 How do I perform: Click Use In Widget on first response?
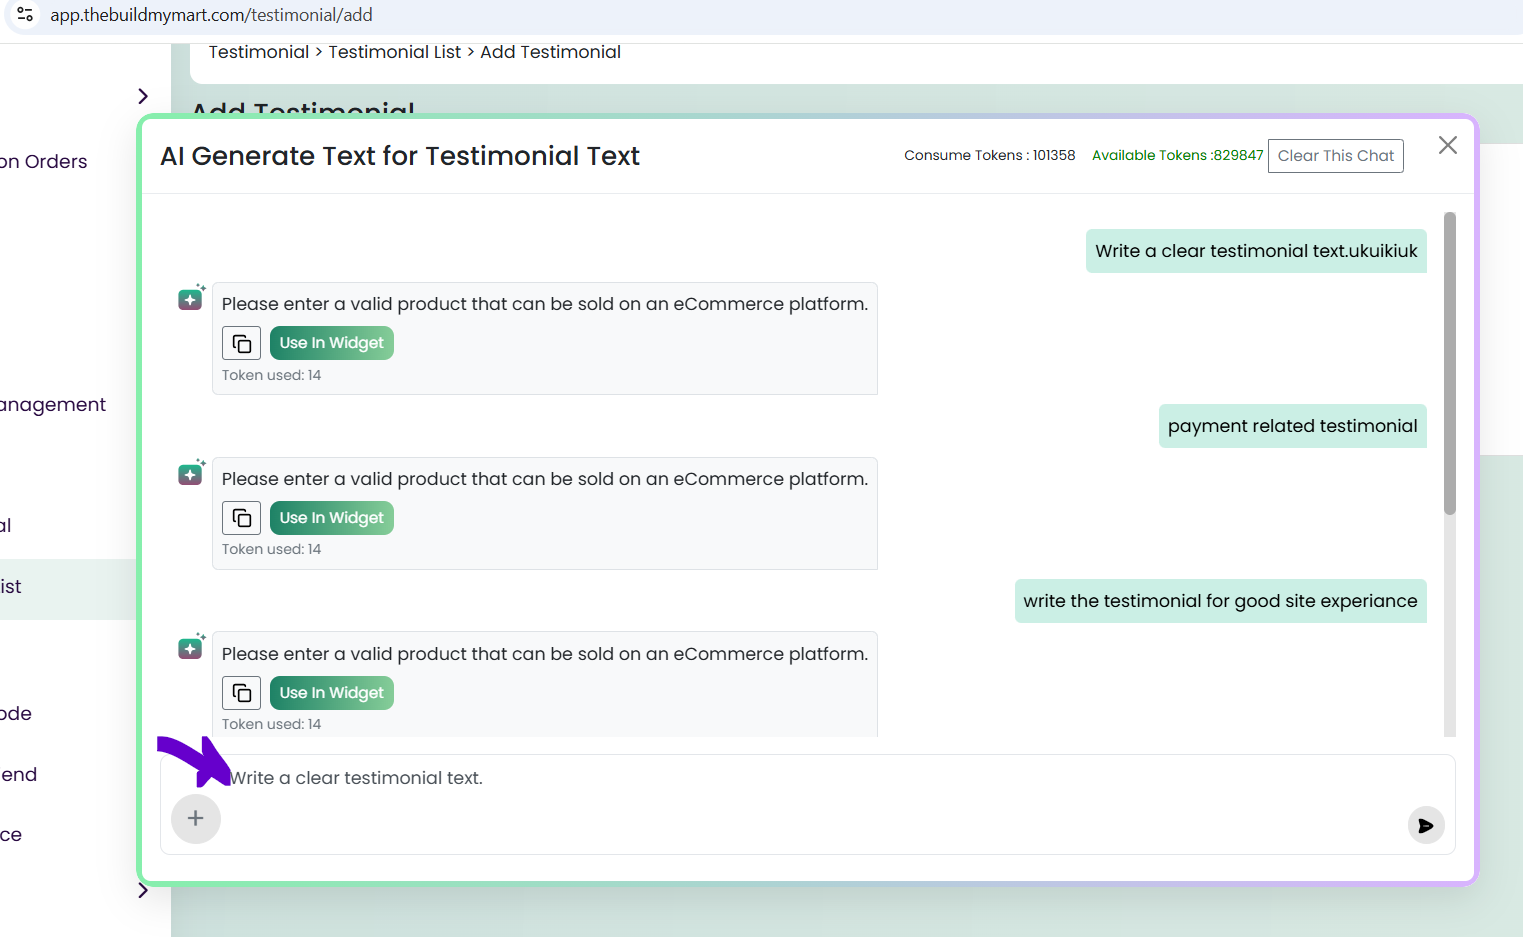coord(332,343)
